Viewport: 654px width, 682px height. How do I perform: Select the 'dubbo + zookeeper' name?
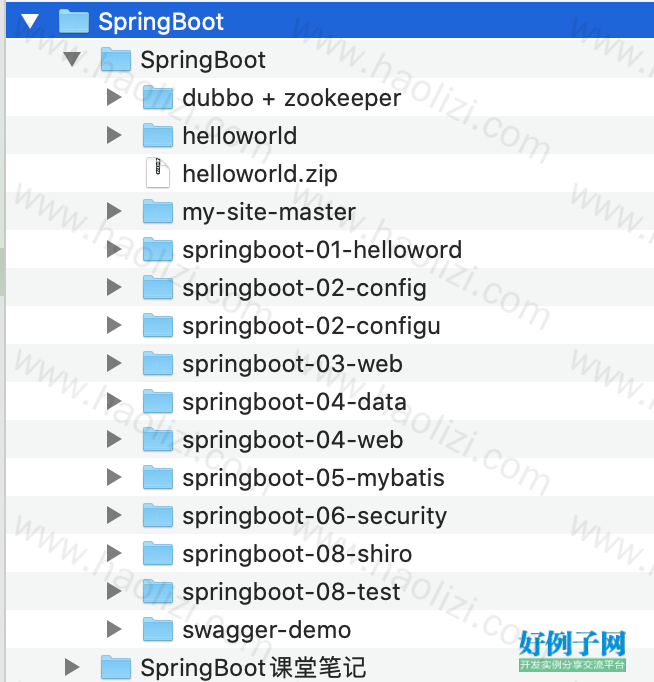pos(291,98)
